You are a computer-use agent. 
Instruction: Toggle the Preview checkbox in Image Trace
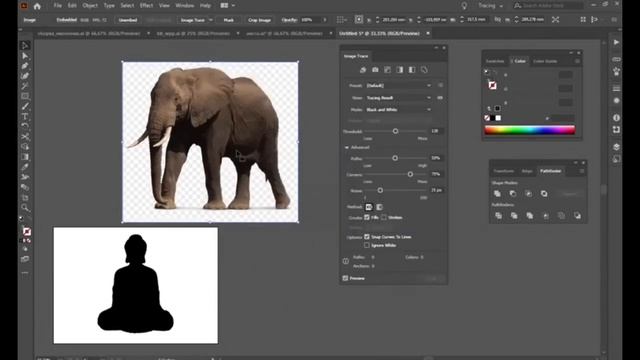(345, 278)
